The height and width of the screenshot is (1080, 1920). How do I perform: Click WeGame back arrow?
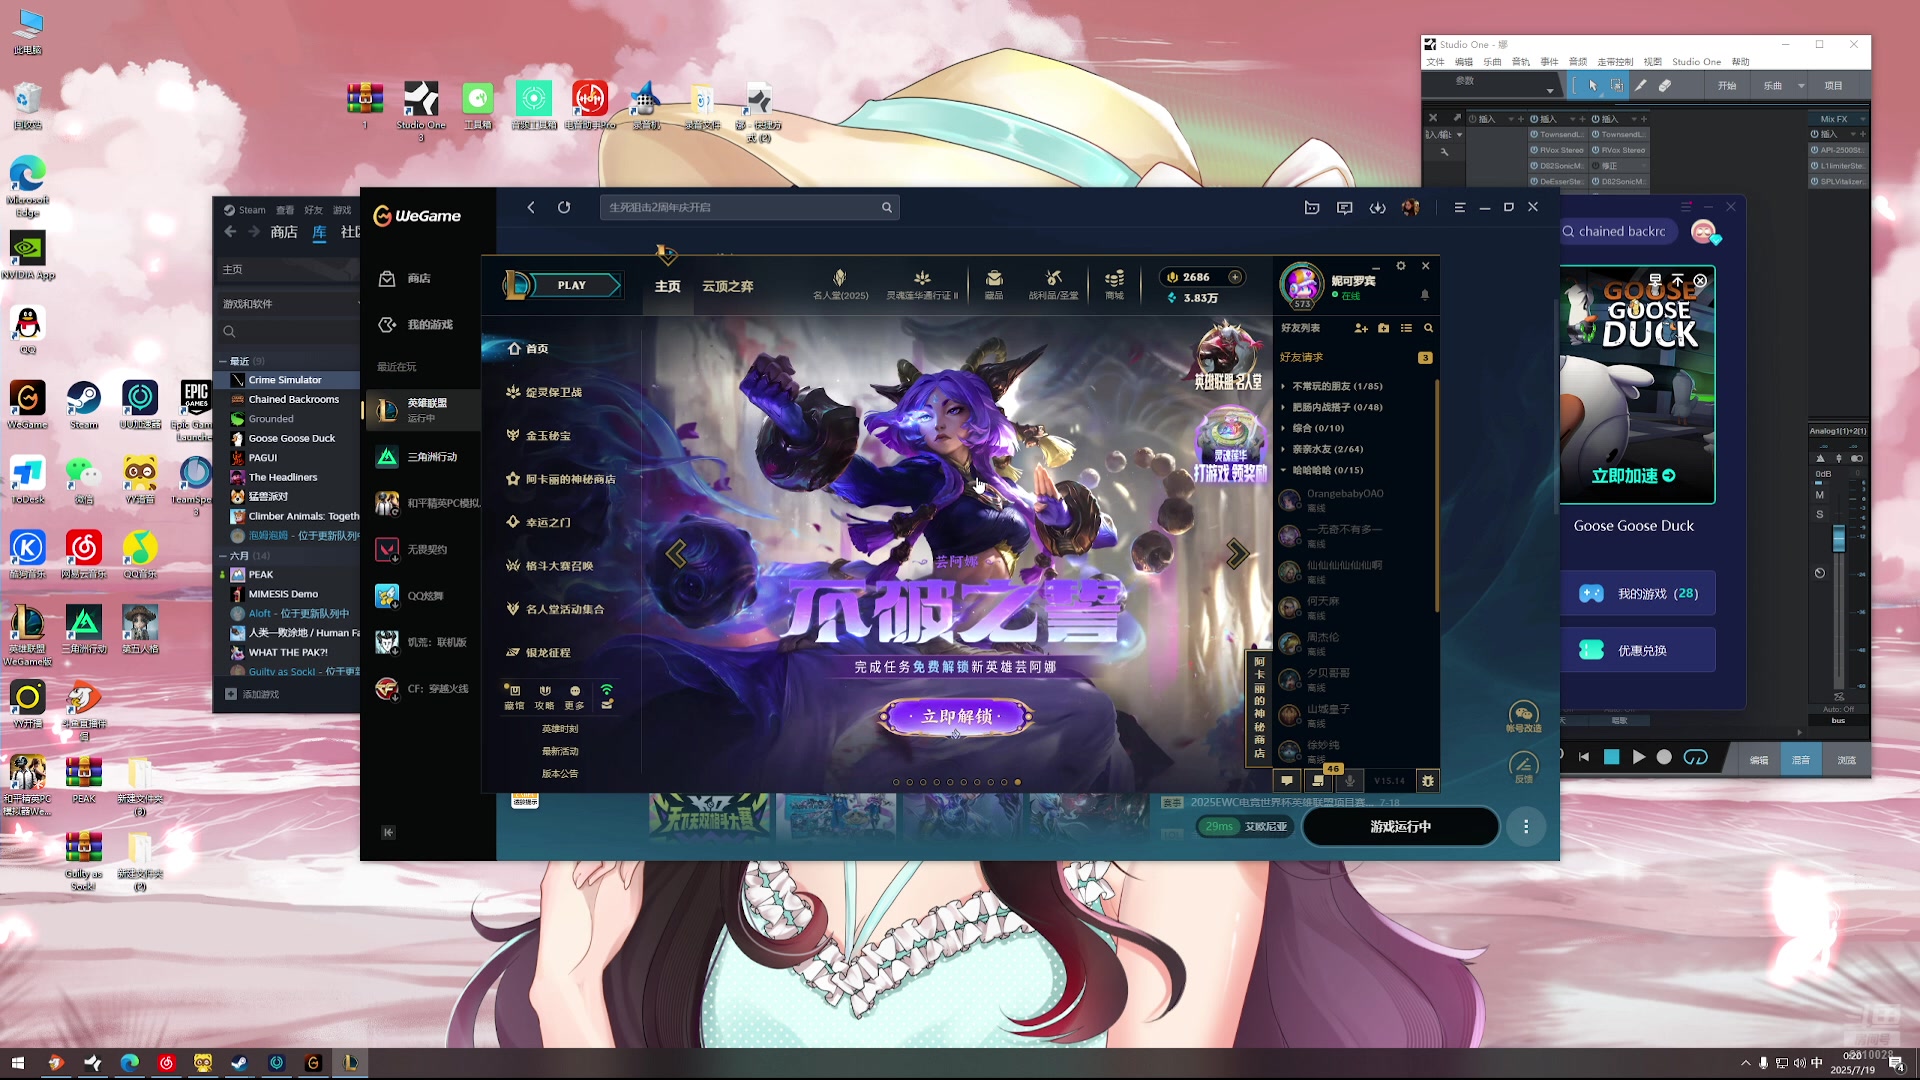pyautogui.click(x=531, y=207)
